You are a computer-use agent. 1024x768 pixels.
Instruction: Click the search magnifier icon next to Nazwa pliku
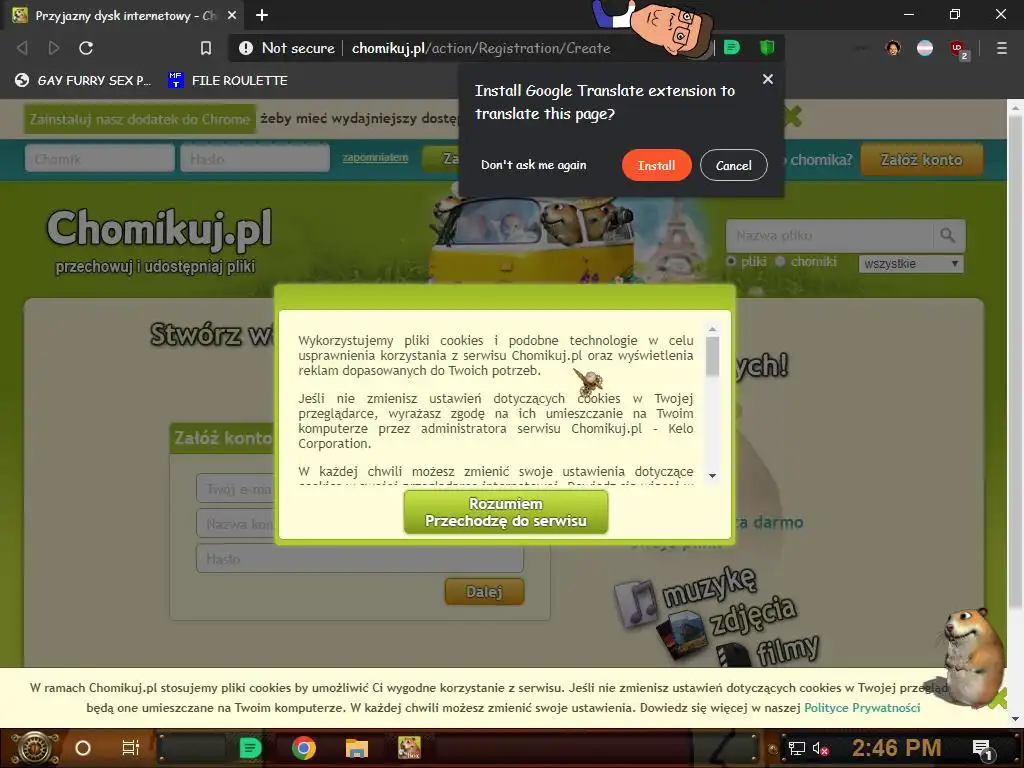(x=948, y=235)
